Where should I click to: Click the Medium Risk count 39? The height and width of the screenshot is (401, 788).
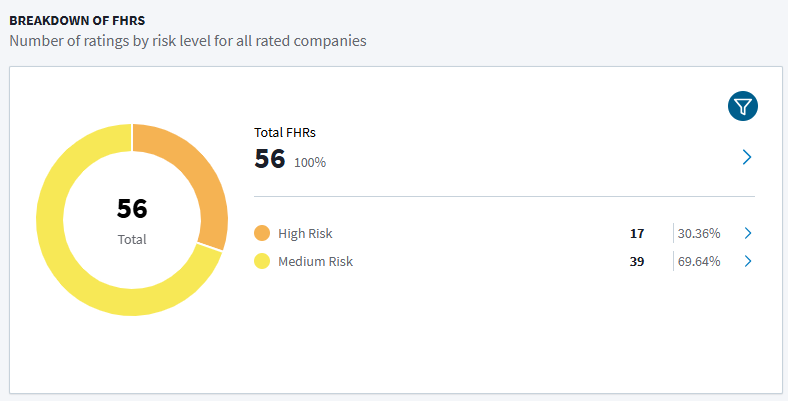tap(637, 262)
